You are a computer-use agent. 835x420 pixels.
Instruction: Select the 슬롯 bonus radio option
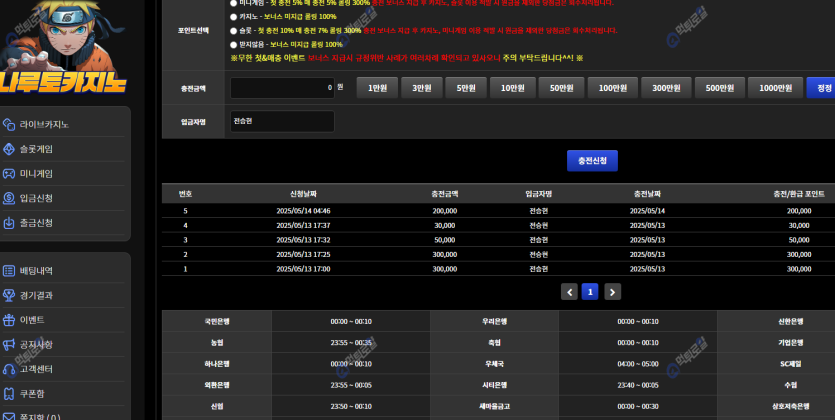(x=233, y=31)
